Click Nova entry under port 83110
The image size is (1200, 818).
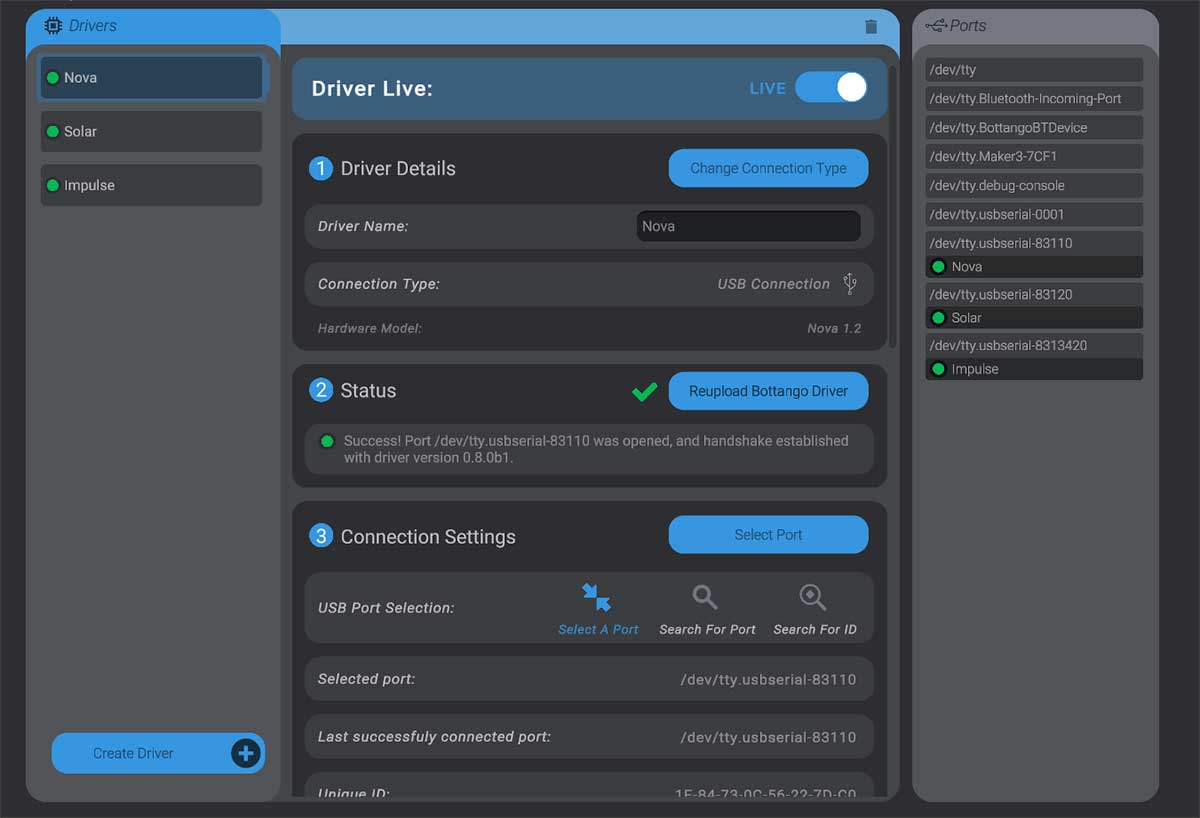(x=1034, y=267)
